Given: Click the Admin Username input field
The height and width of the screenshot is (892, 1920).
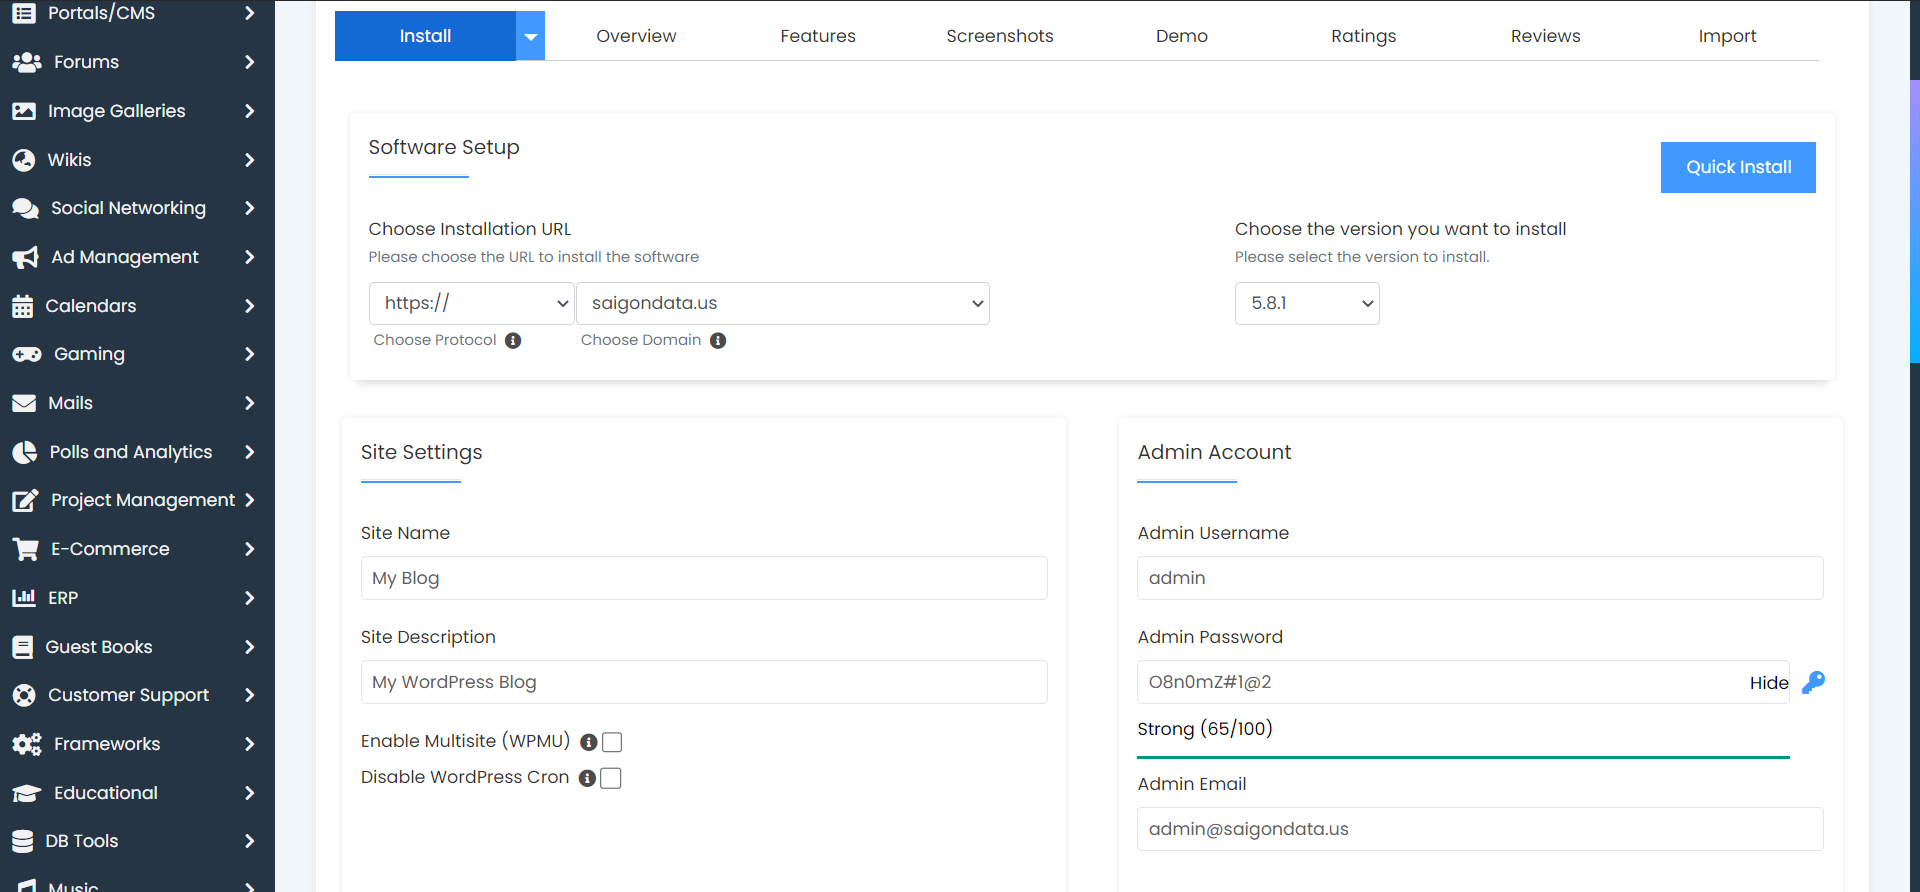Looking at the screenshot, I should (1480, 578).
